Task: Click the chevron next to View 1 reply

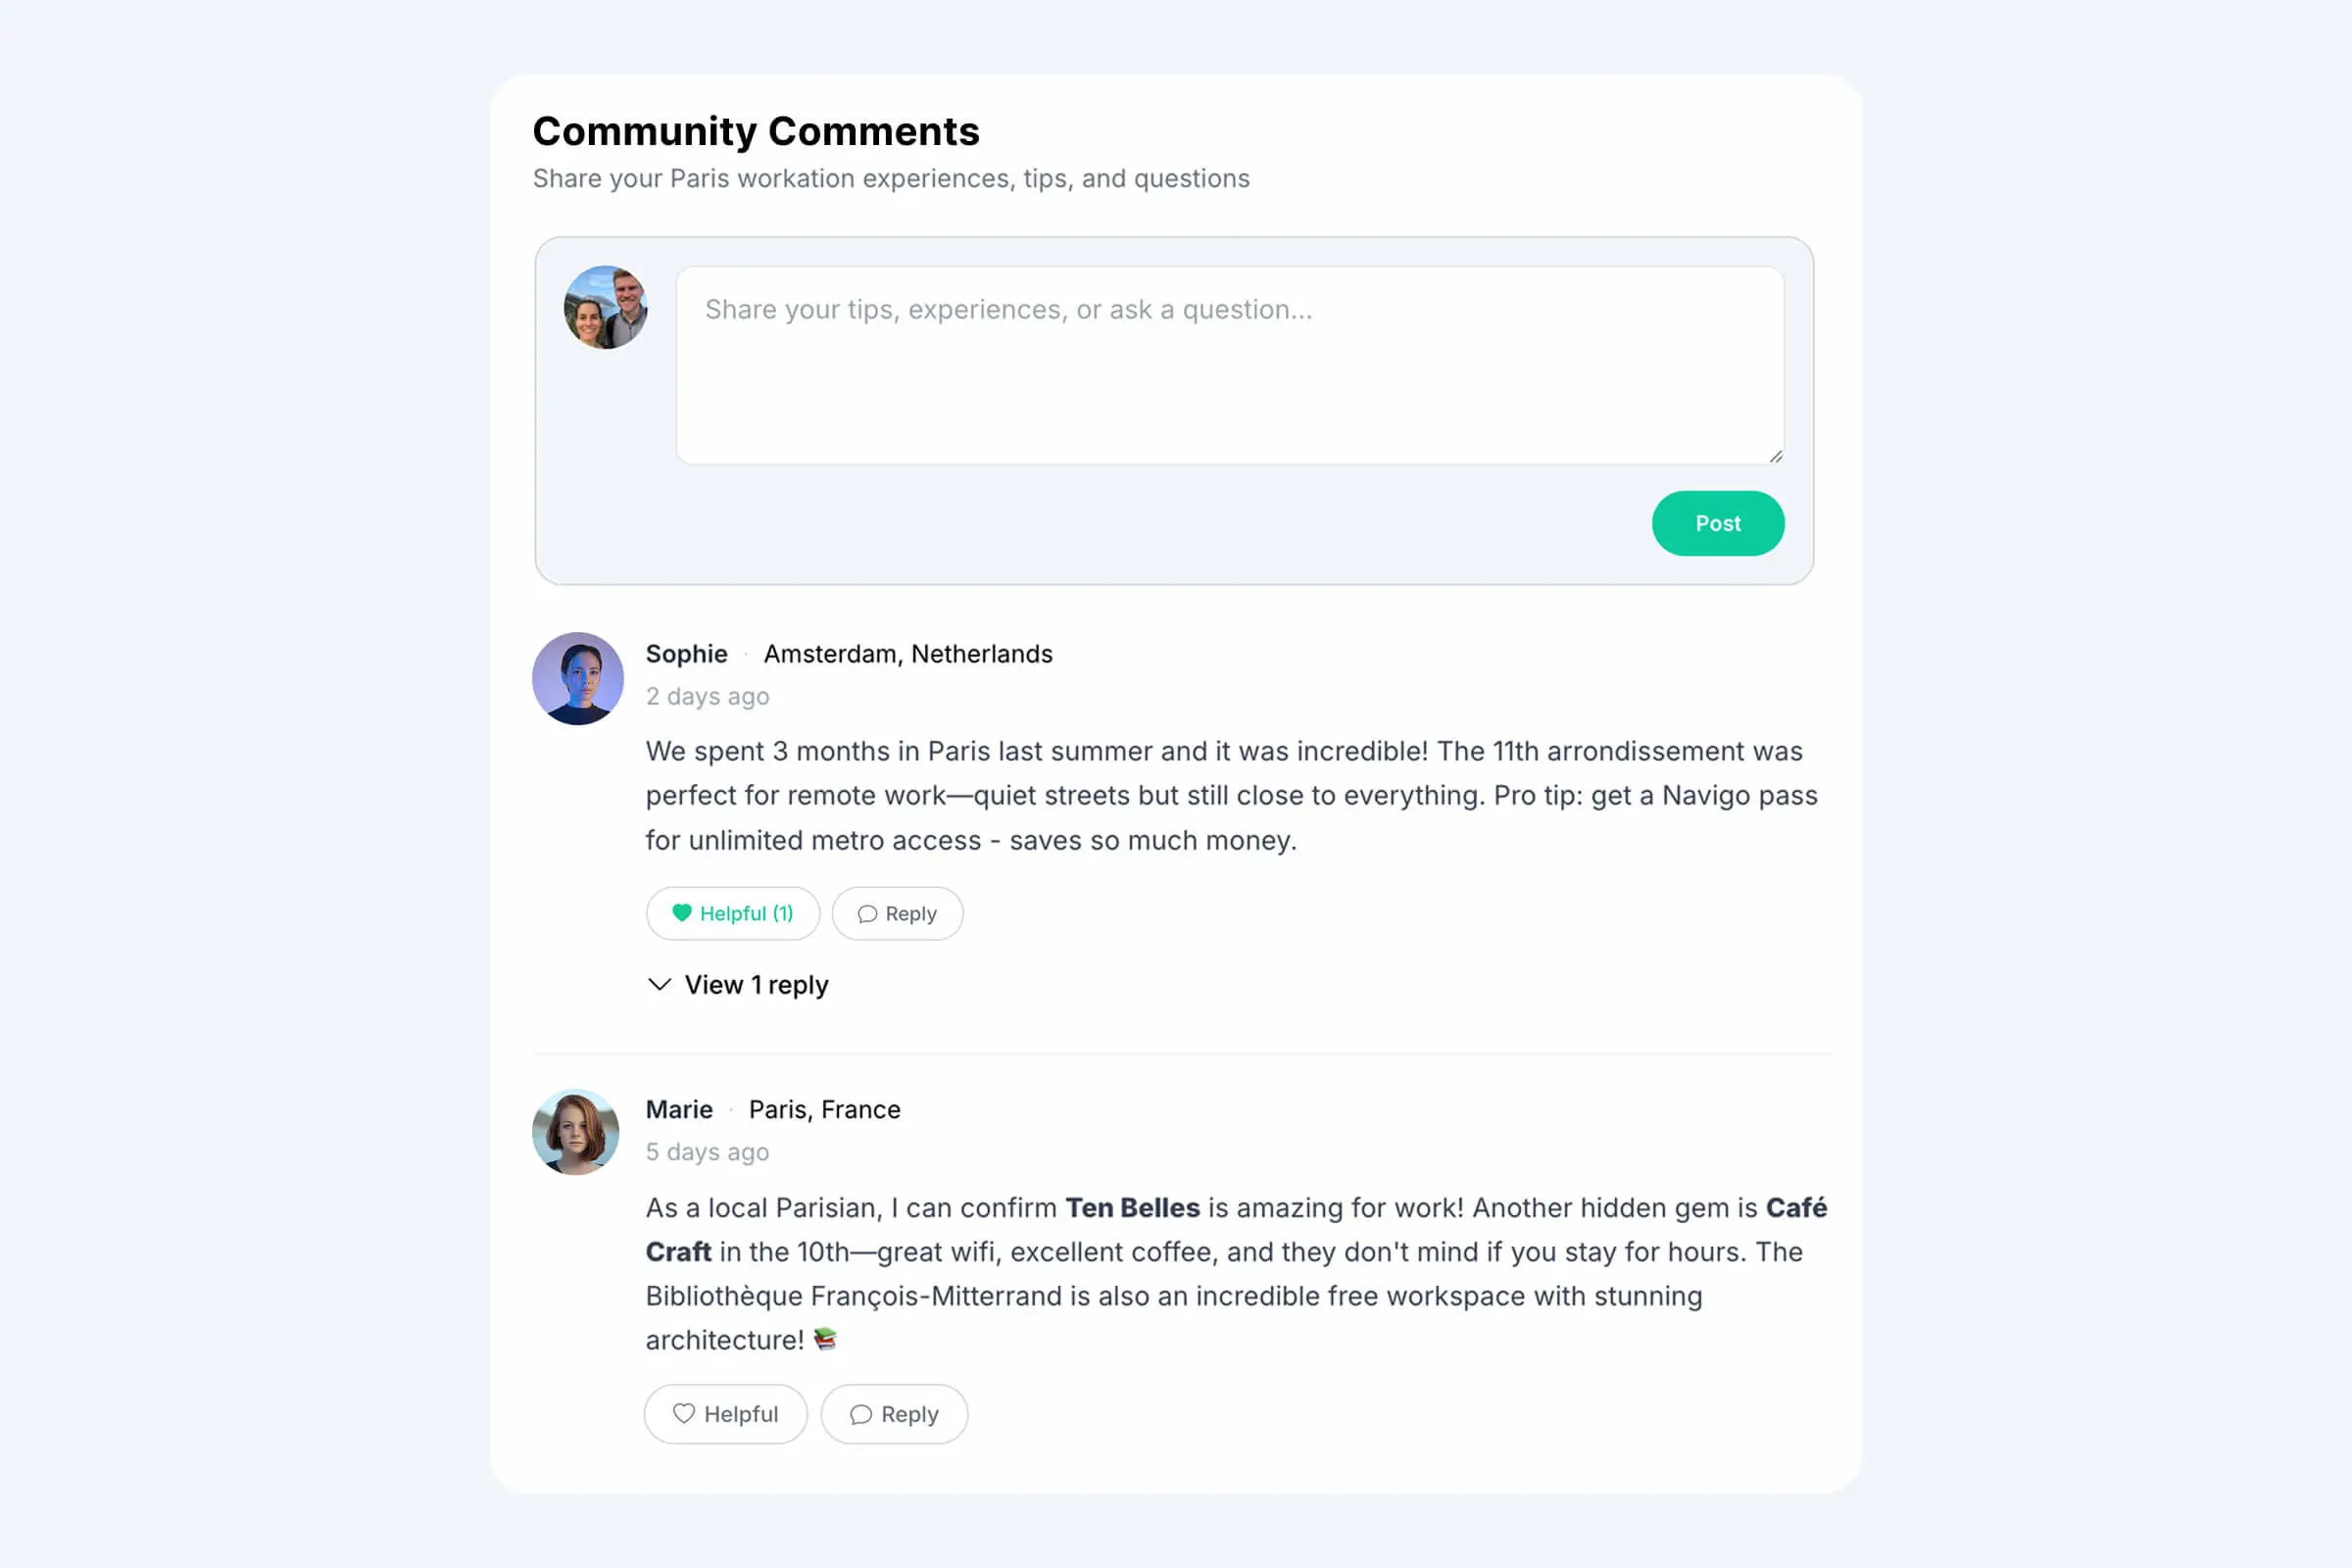Action: click(659, 984)
